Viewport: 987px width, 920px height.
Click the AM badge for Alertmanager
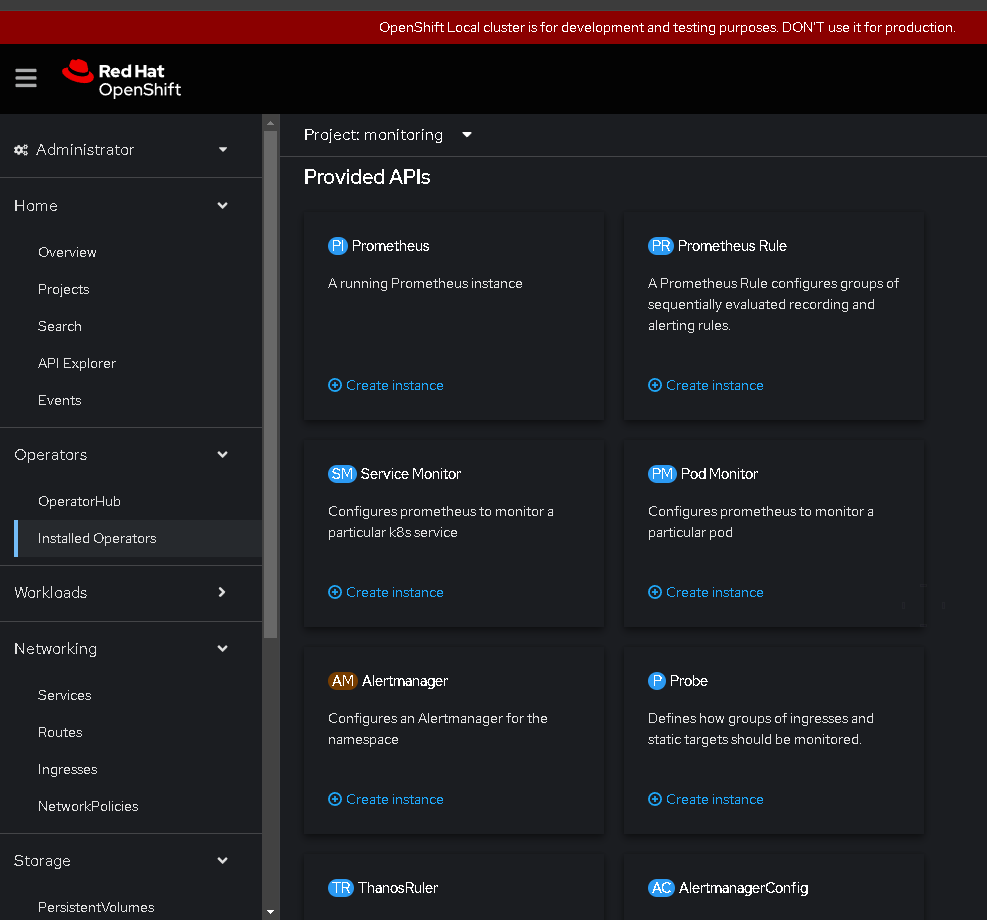pyautogui.click(x=343, y=681)
